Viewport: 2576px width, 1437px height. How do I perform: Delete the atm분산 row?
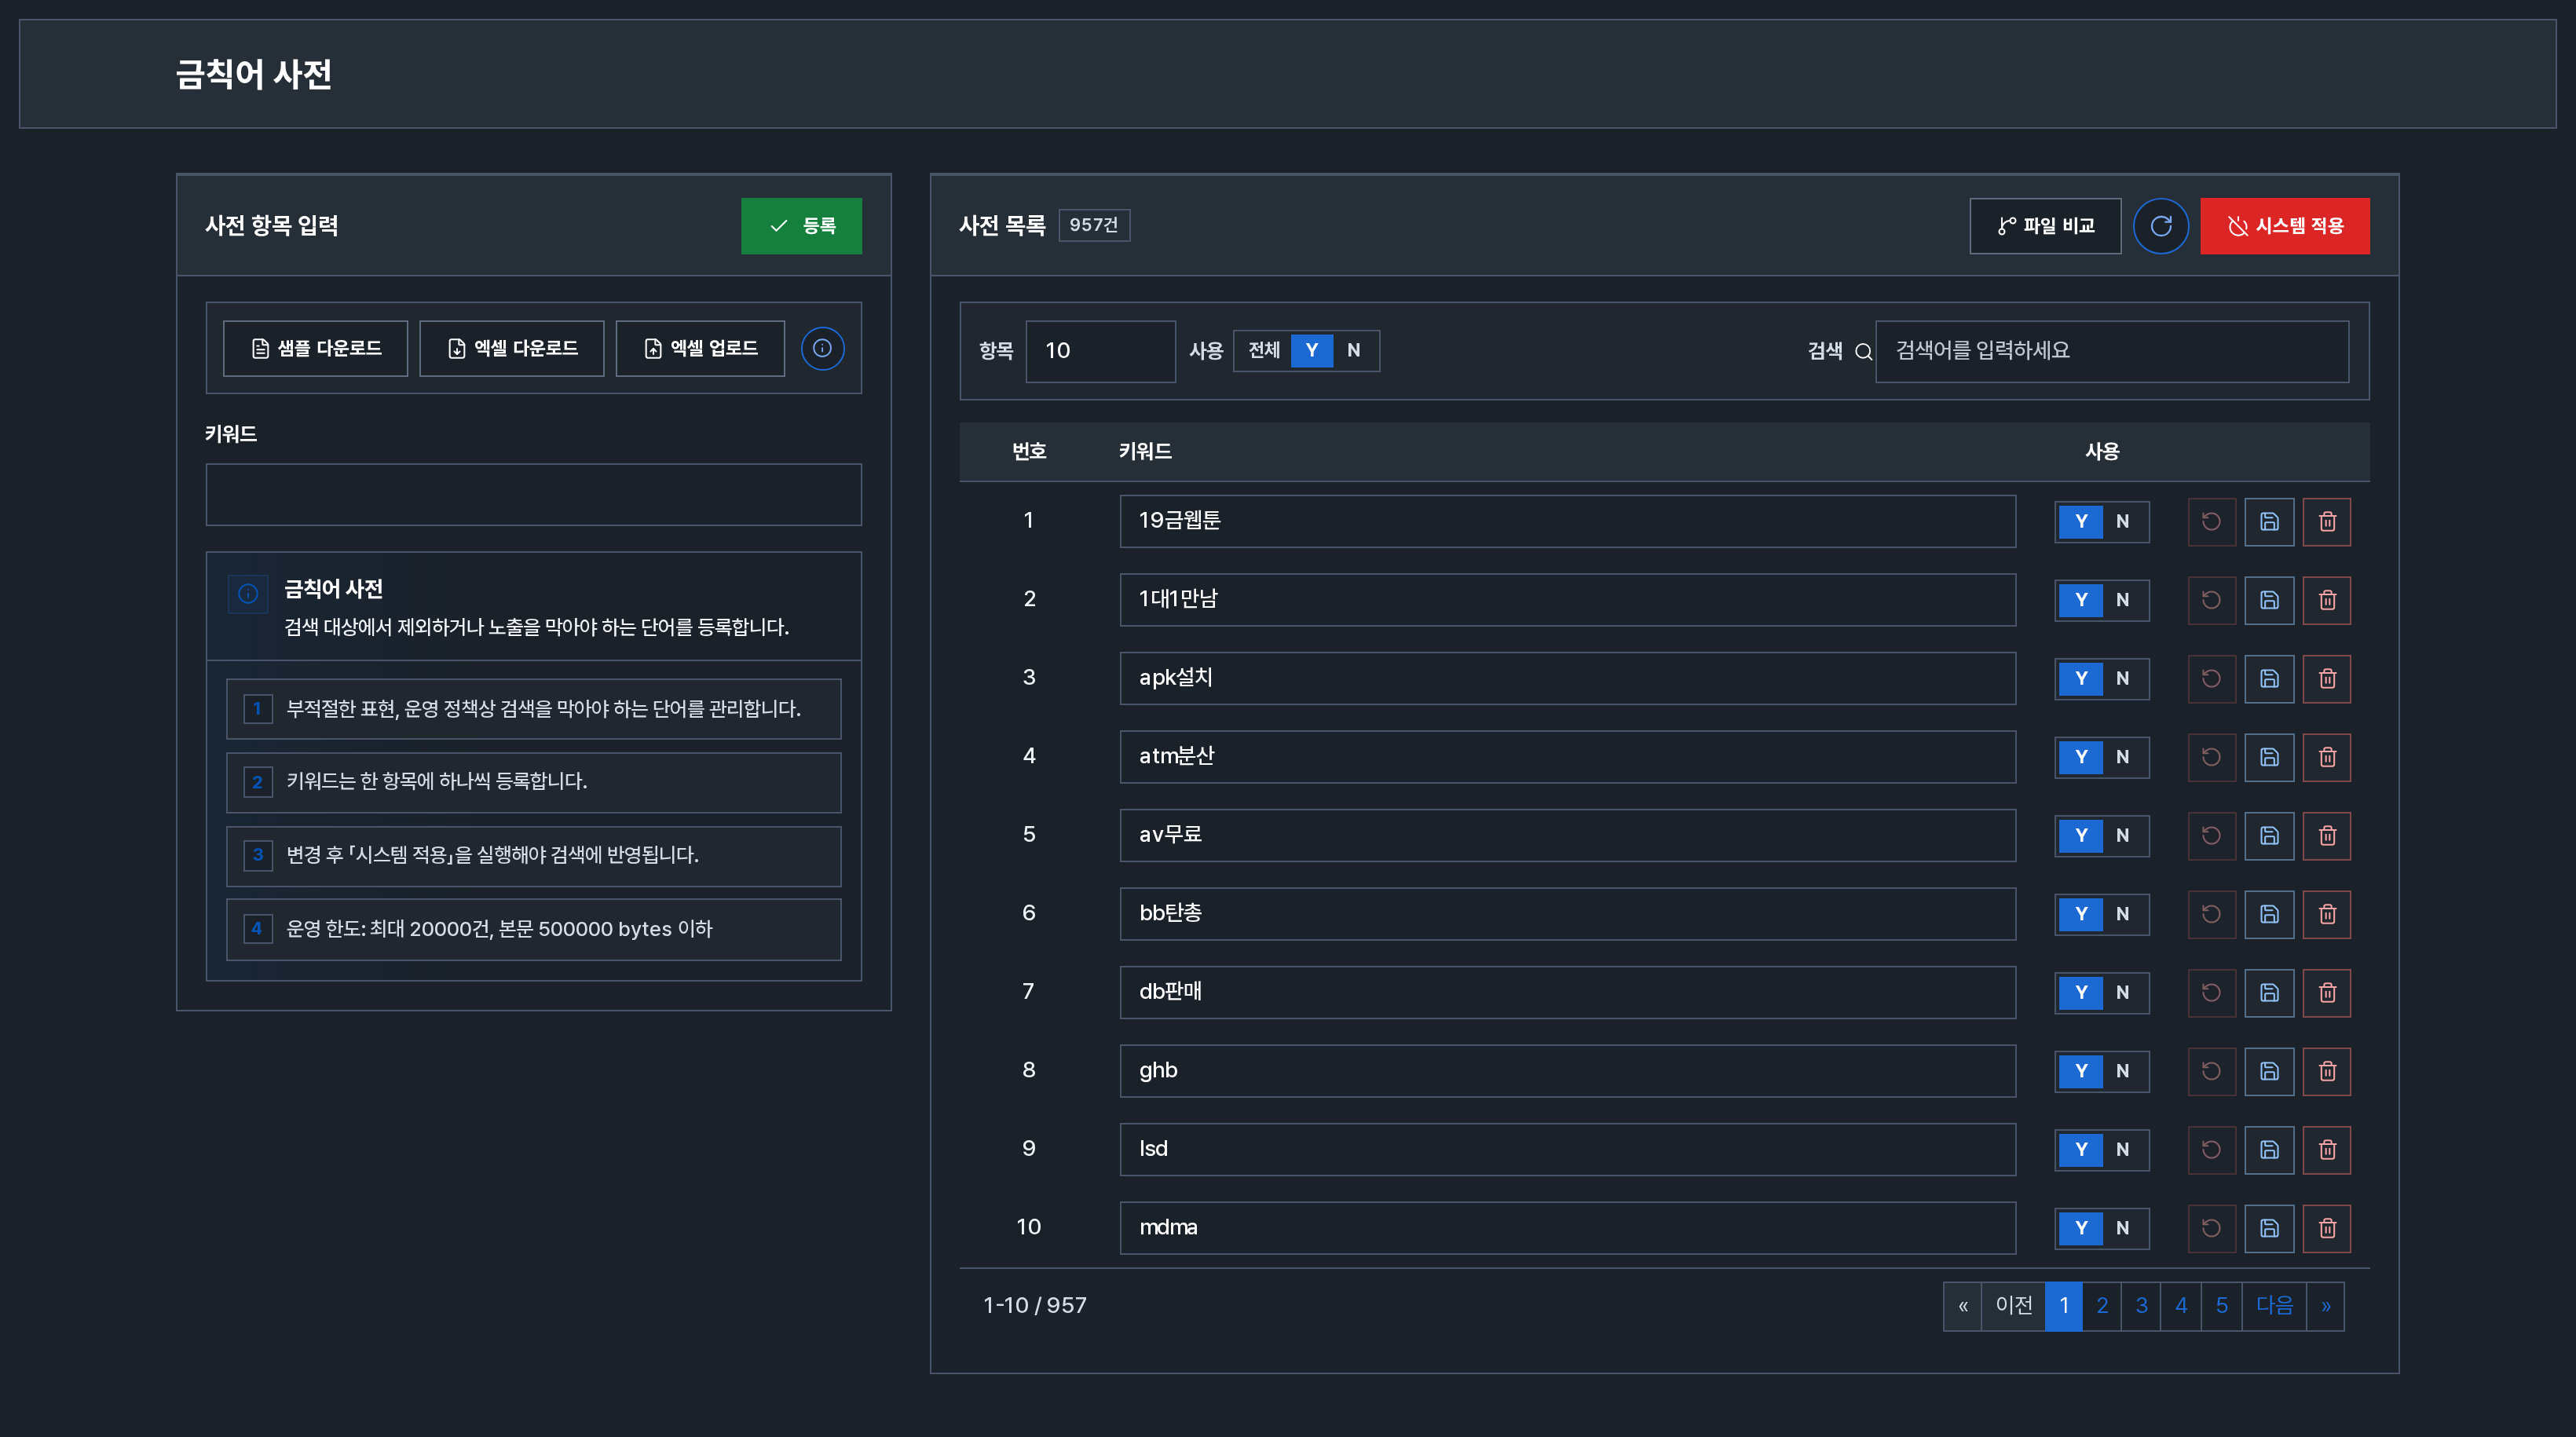pos(2327,757)
